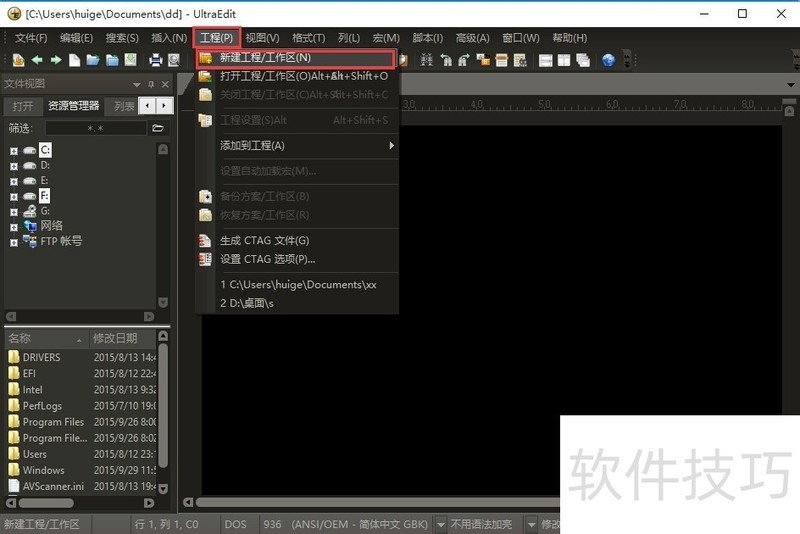Sort file list by 修改日期 column header
The height and width of the screenshot is (534, 800).
[x=121, y=338]
